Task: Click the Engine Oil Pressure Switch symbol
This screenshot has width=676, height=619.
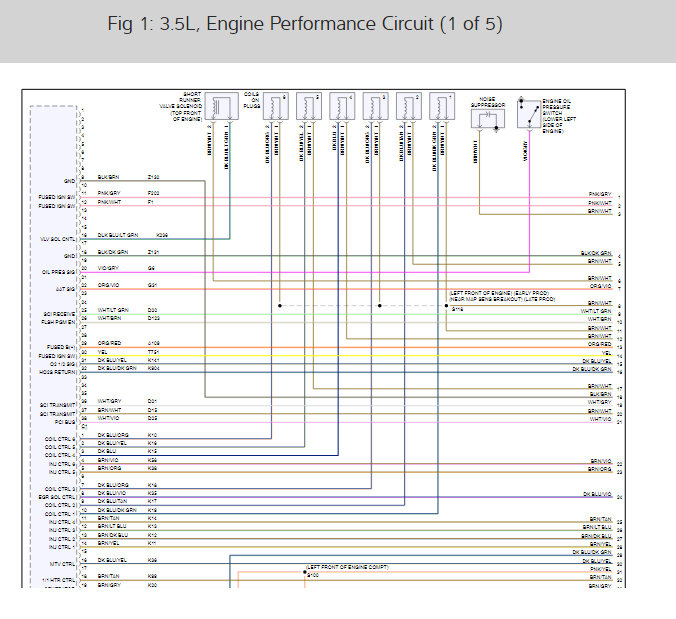Action: 529,113
